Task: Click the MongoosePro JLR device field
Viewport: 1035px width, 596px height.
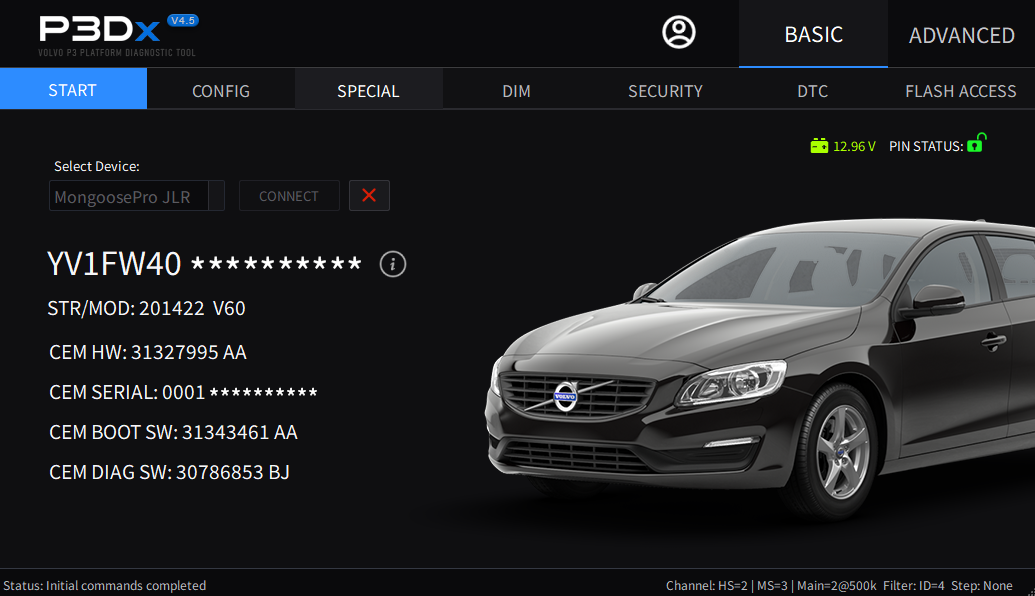Action: coord(129,196)
